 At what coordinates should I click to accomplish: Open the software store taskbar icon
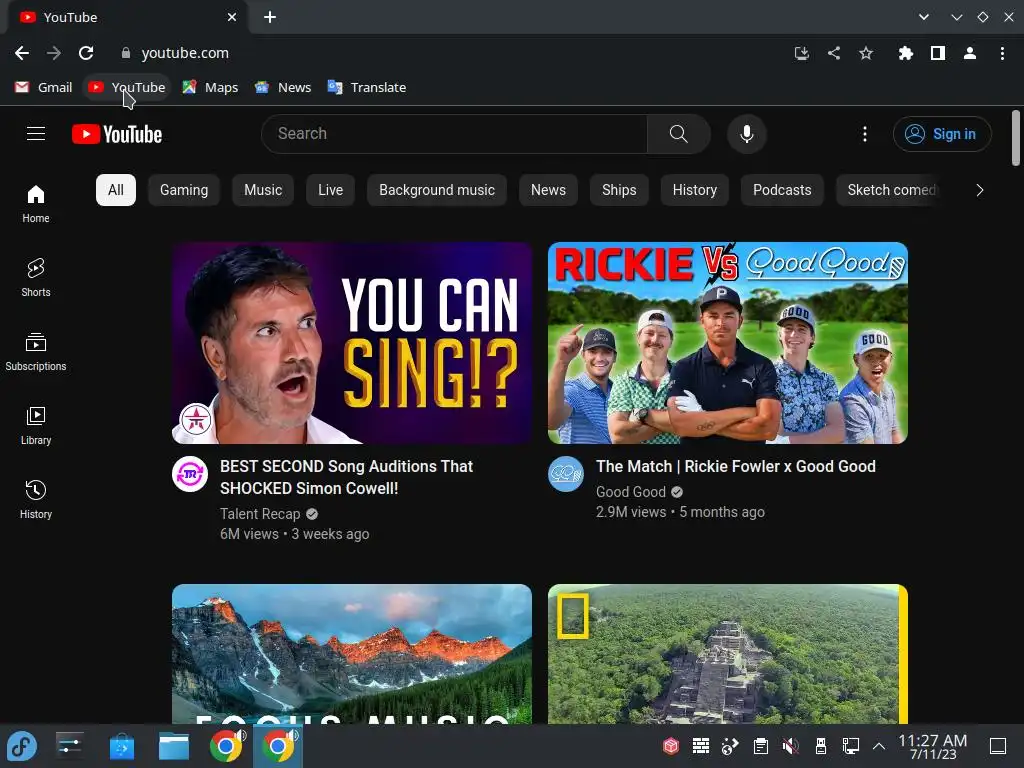(121, 746)
